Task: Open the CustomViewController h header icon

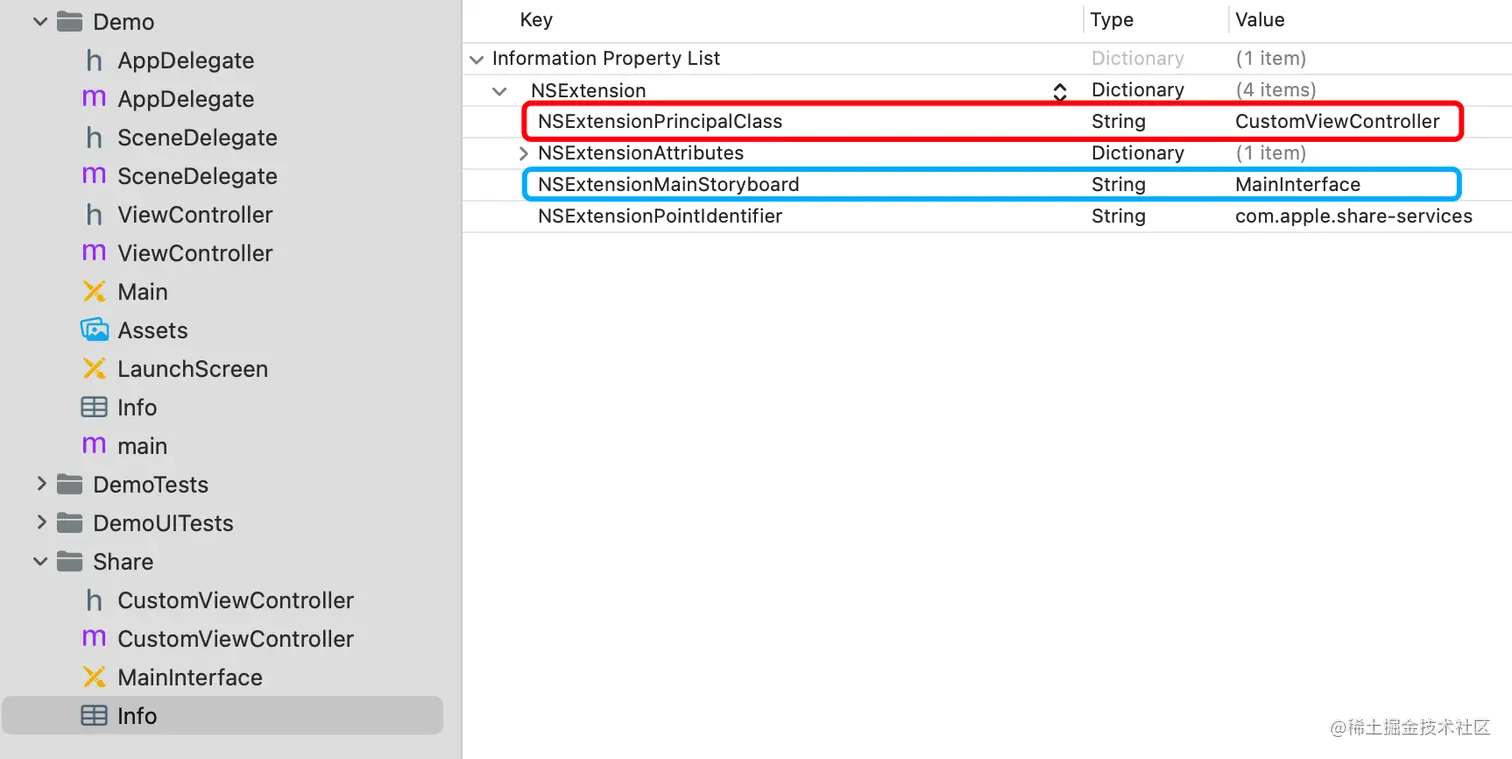Action: pyautogui.click(x=94, y=601)
